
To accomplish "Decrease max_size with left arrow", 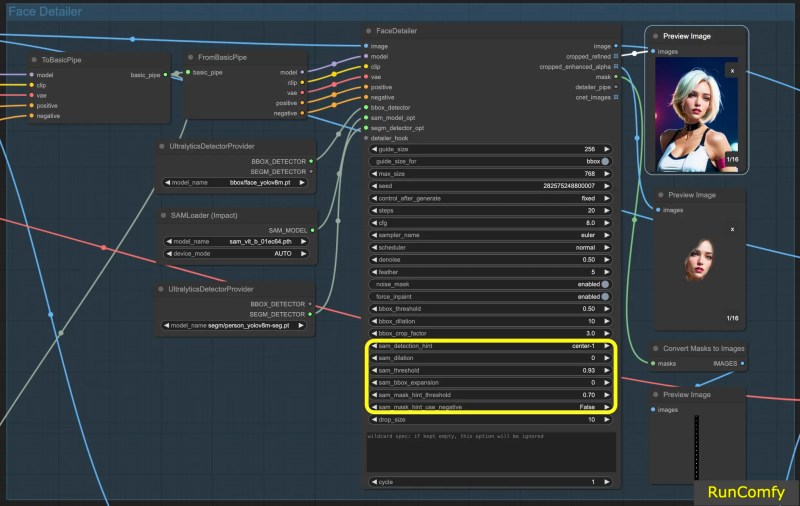I will [x=374, y=174].
